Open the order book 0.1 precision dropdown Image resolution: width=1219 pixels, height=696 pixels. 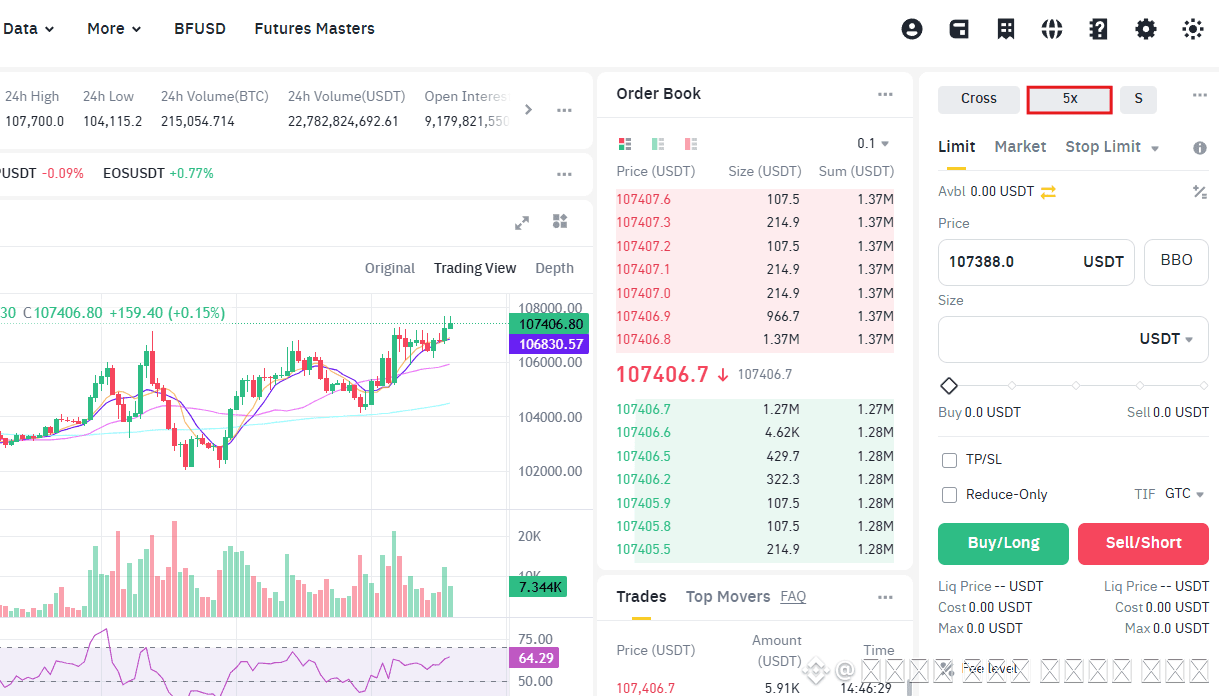click(x=873, y=143)
